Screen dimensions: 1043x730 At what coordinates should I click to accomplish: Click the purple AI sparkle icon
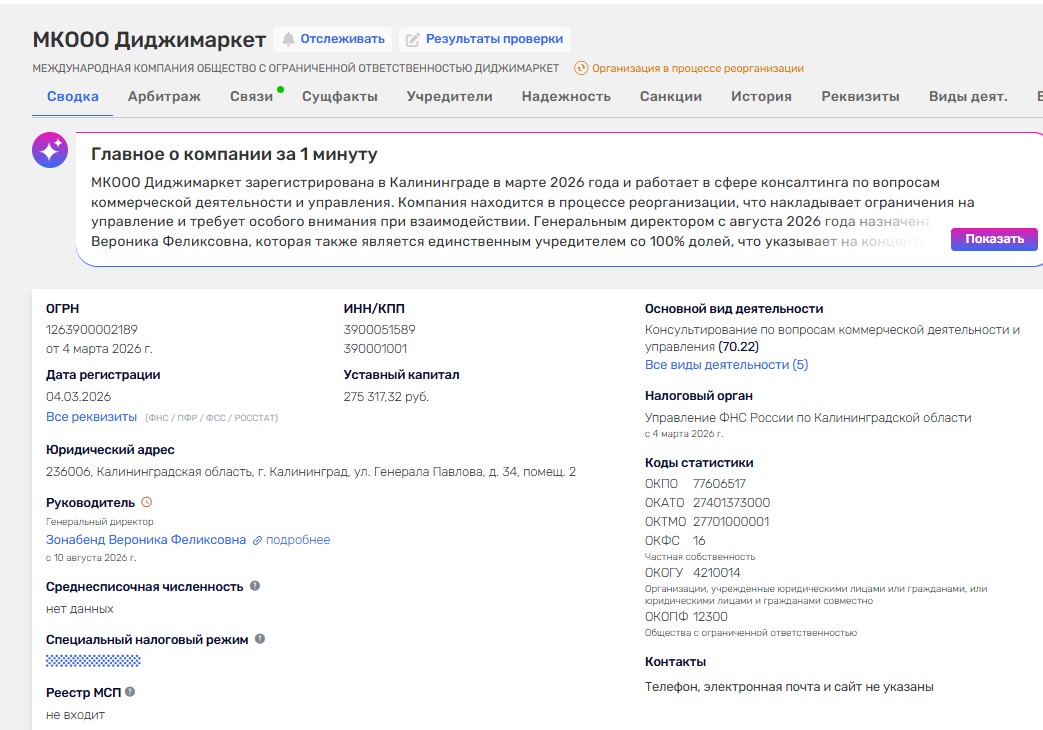tap(50, 150)
